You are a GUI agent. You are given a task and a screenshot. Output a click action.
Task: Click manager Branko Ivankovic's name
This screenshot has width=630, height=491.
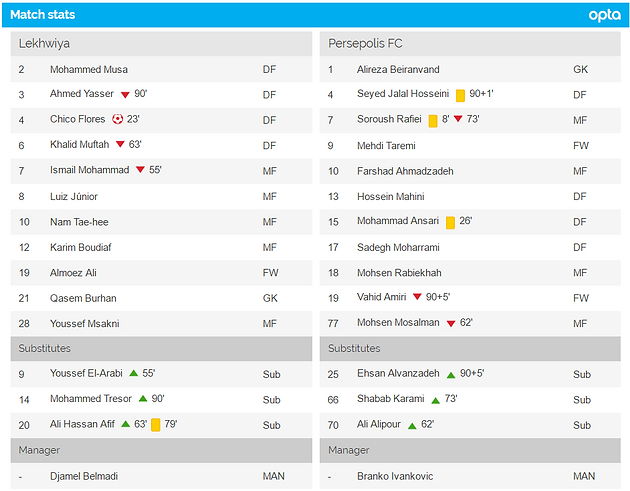pos(395,476)
